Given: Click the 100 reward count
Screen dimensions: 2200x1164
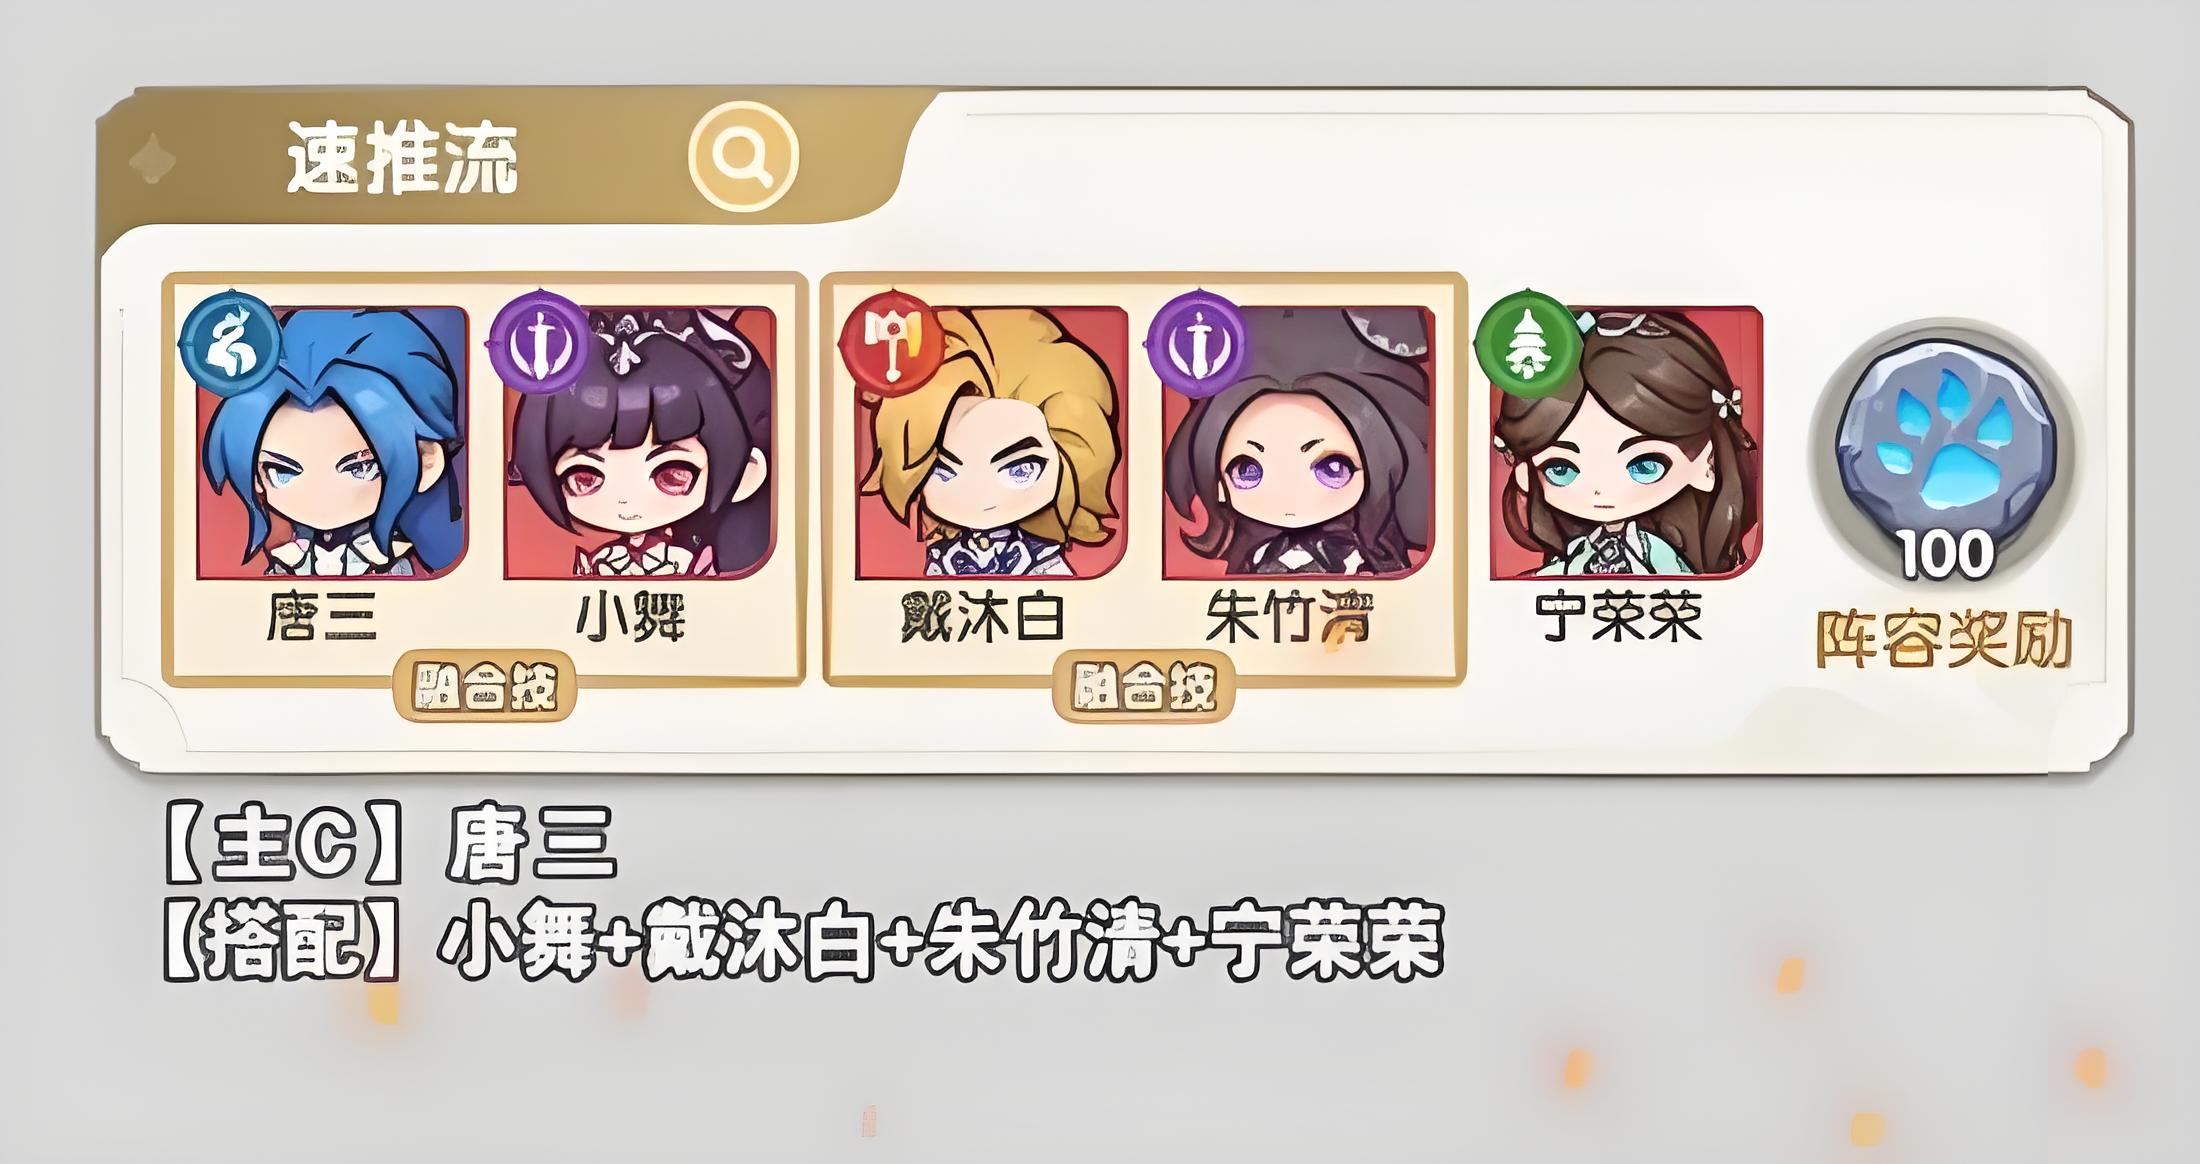Looking at the screenshot, I should [x=1945, y=553].
